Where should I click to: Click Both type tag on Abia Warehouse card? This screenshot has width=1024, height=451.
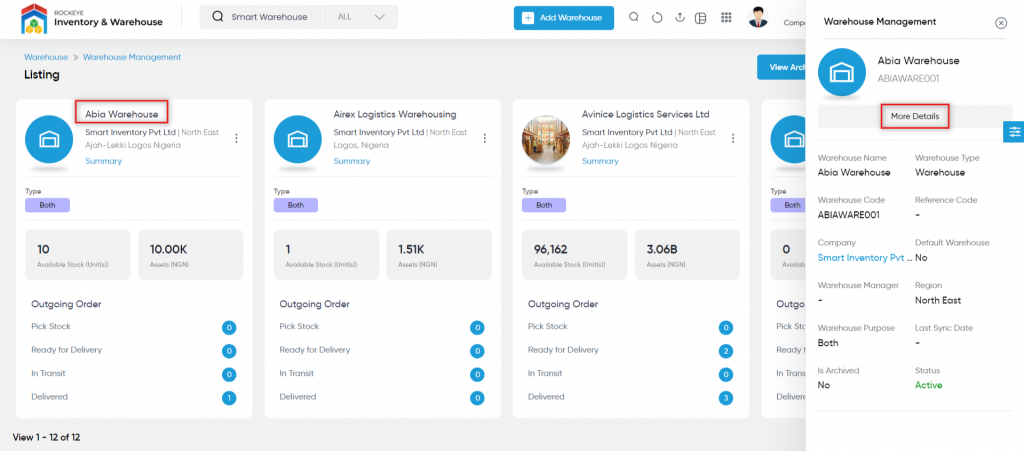[x=48, y=205]
